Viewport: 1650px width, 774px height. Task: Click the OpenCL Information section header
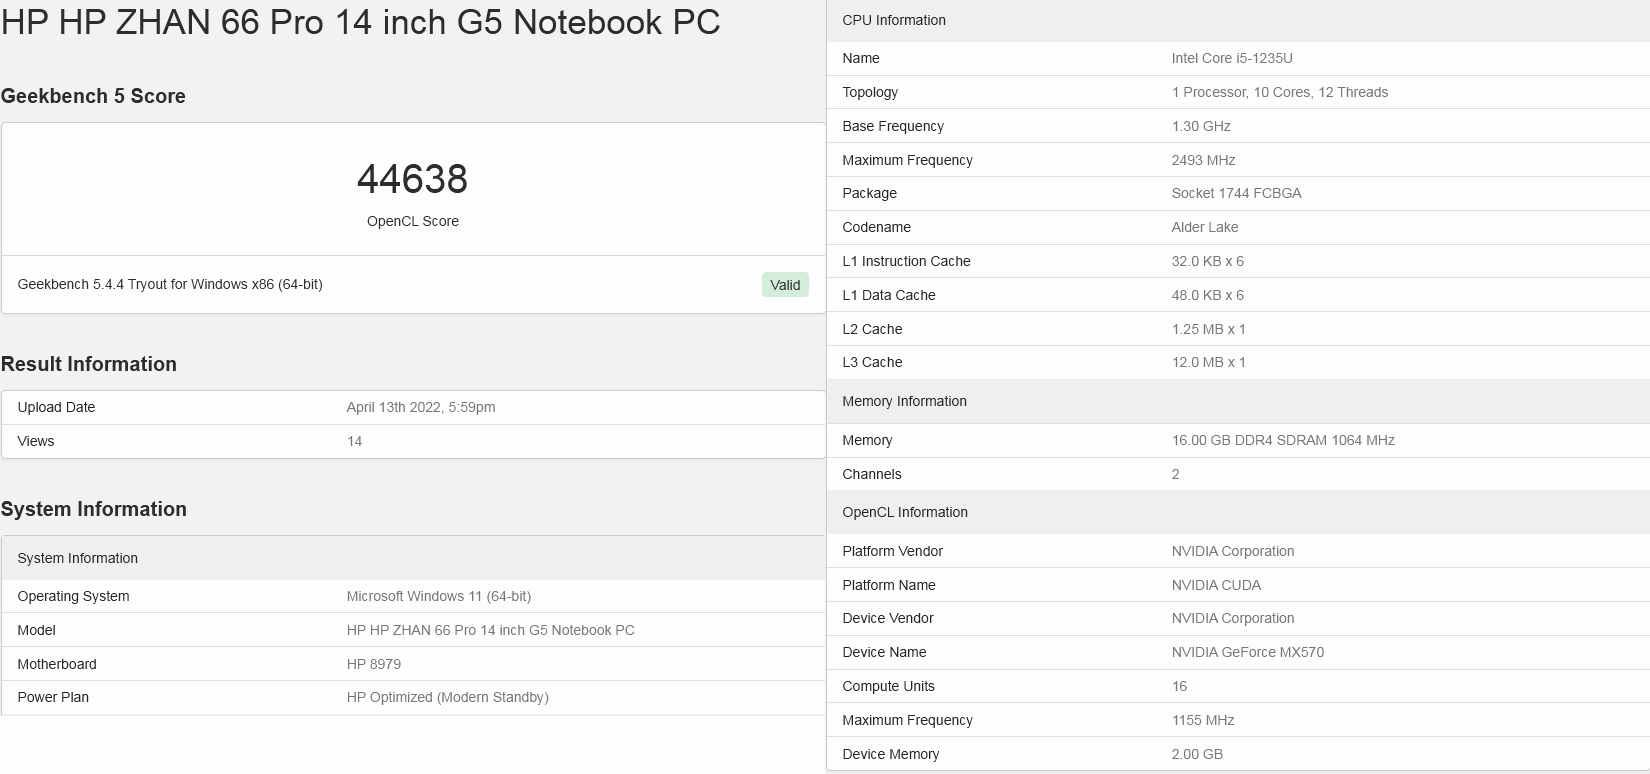tap(905, 512)
